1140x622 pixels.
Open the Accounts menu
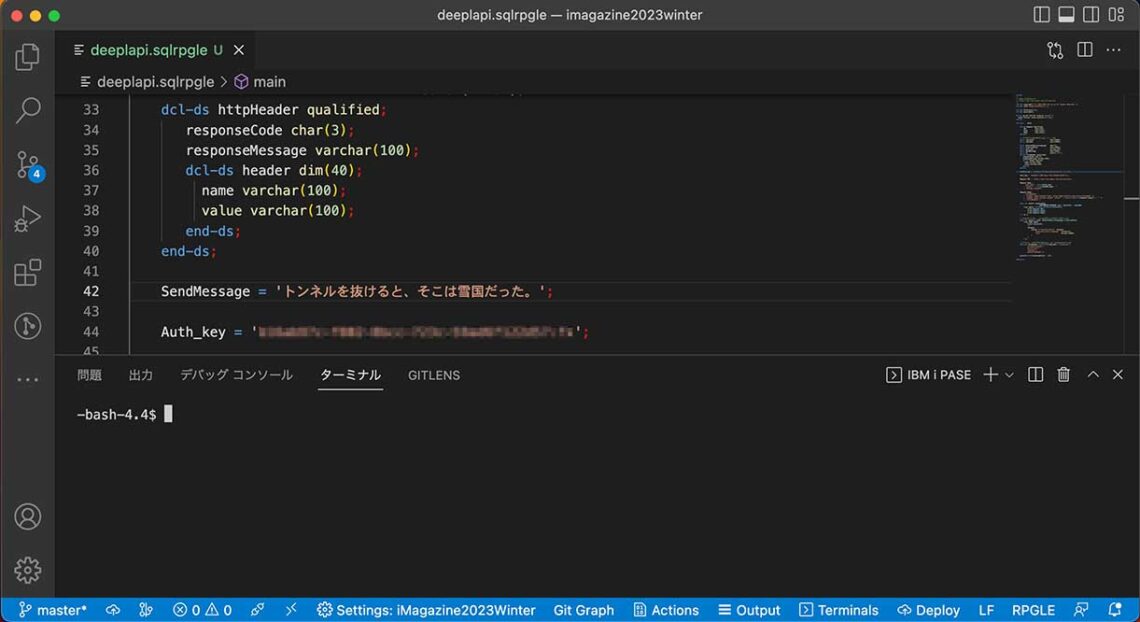click(x=28, y=517)
